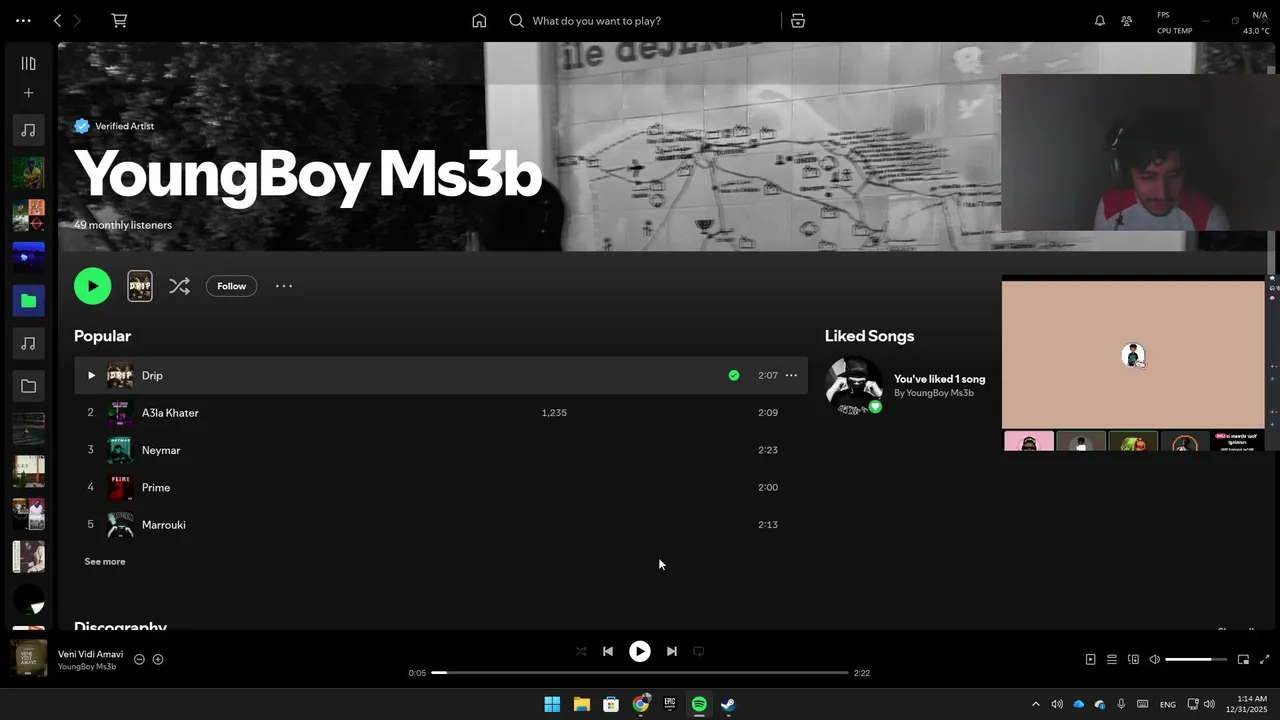The width and height of the screenshot is (1280, 720).
Task: Expand popular tracks with See more
Action: (x=105, y=561)
